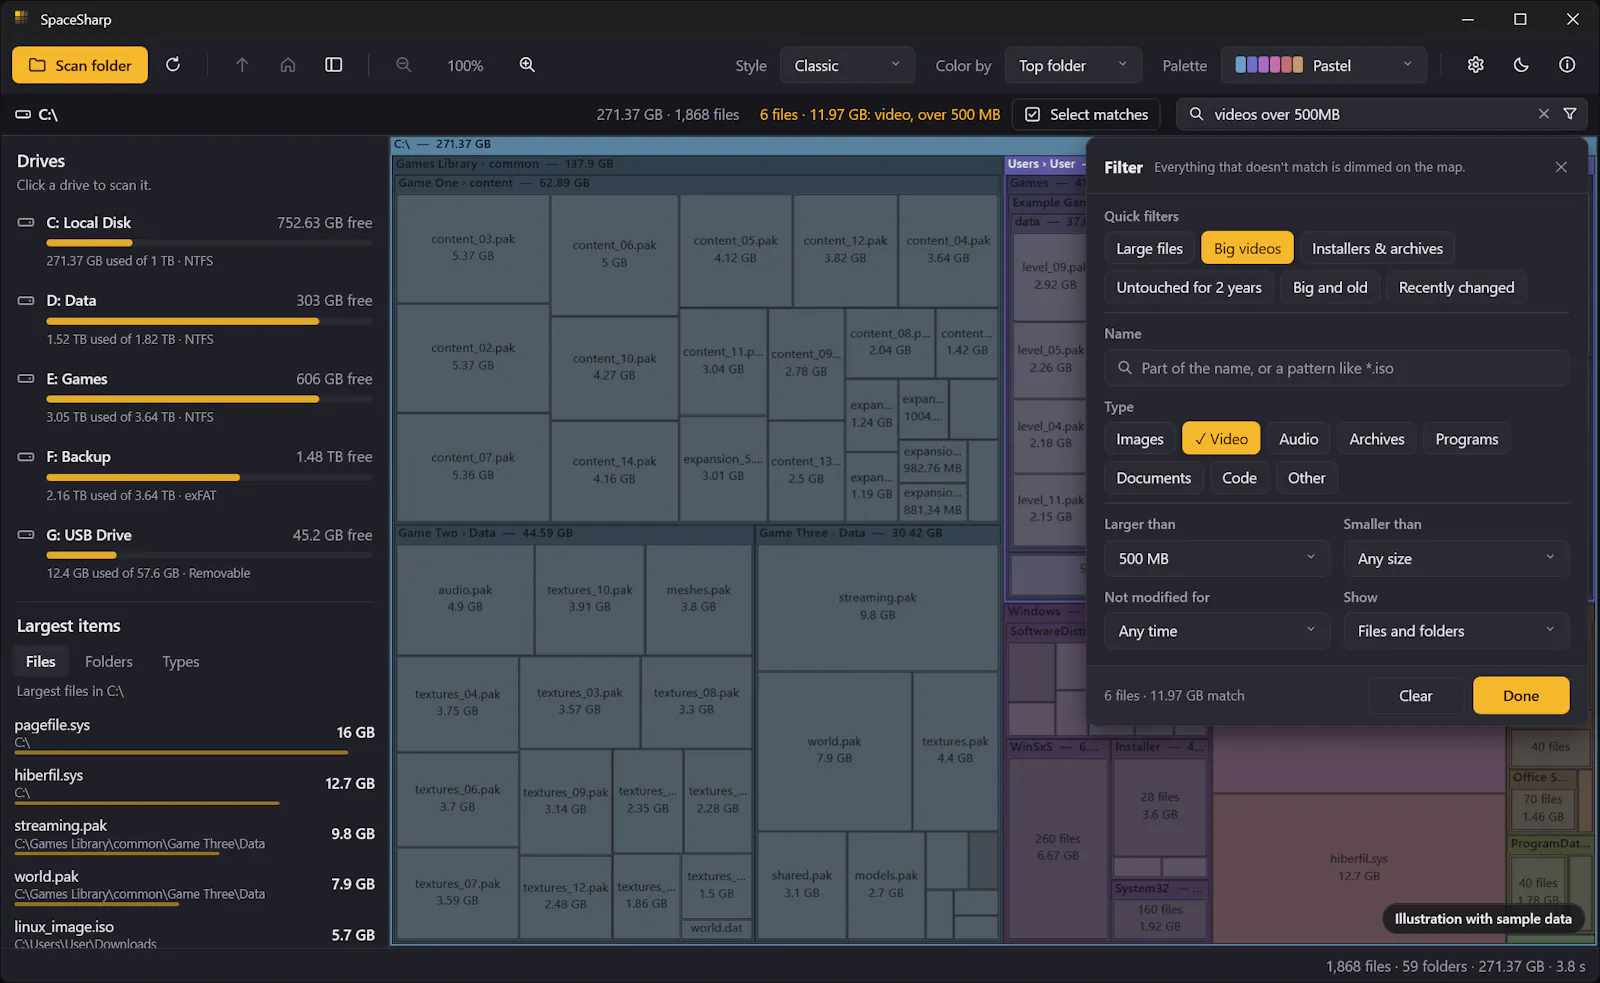1600x983 pixels.
Task: Open settings gear icon
Action: 1476,65
